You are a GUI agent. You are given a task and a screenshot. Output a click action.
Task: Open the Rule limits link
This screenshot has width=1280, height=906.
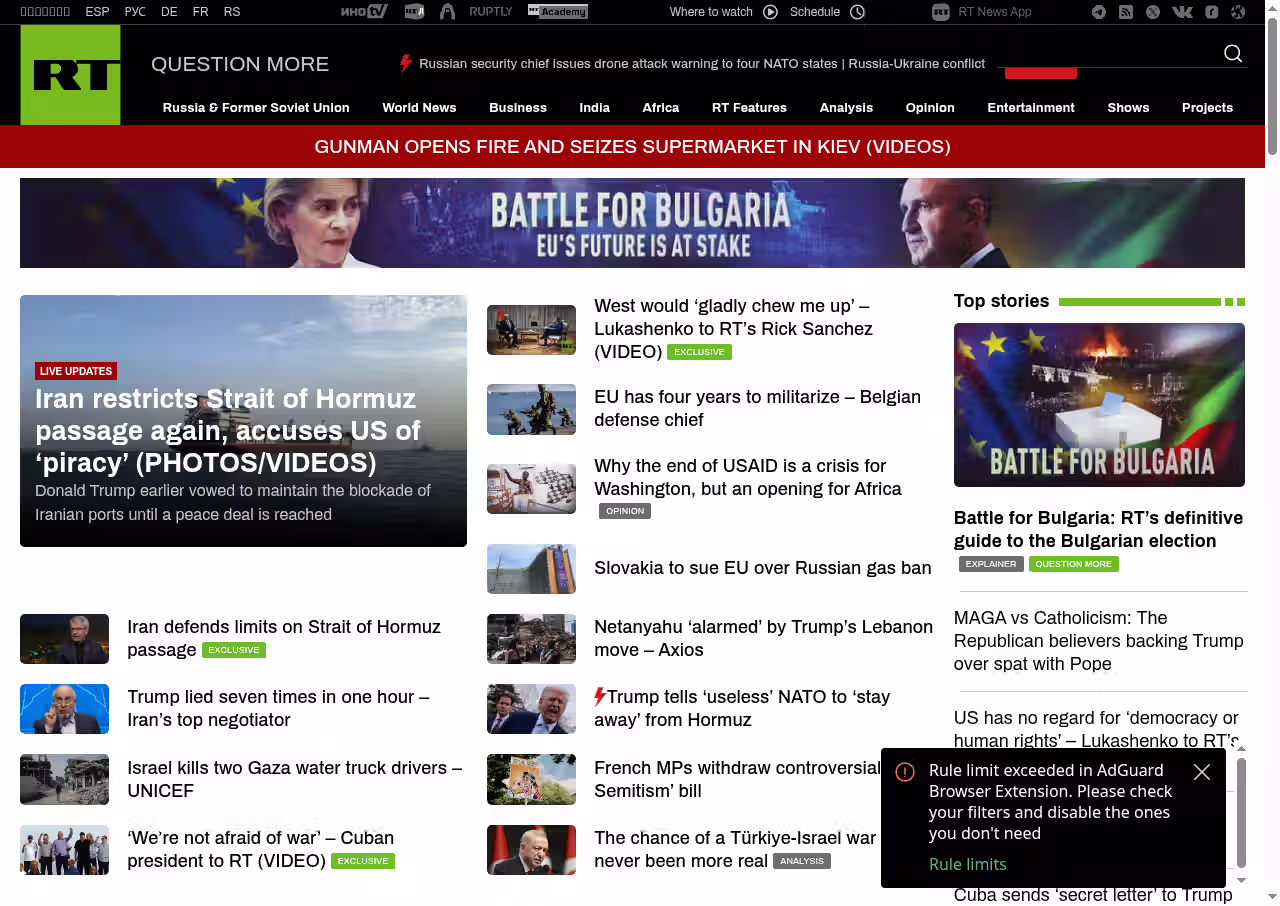pos(967,864)
